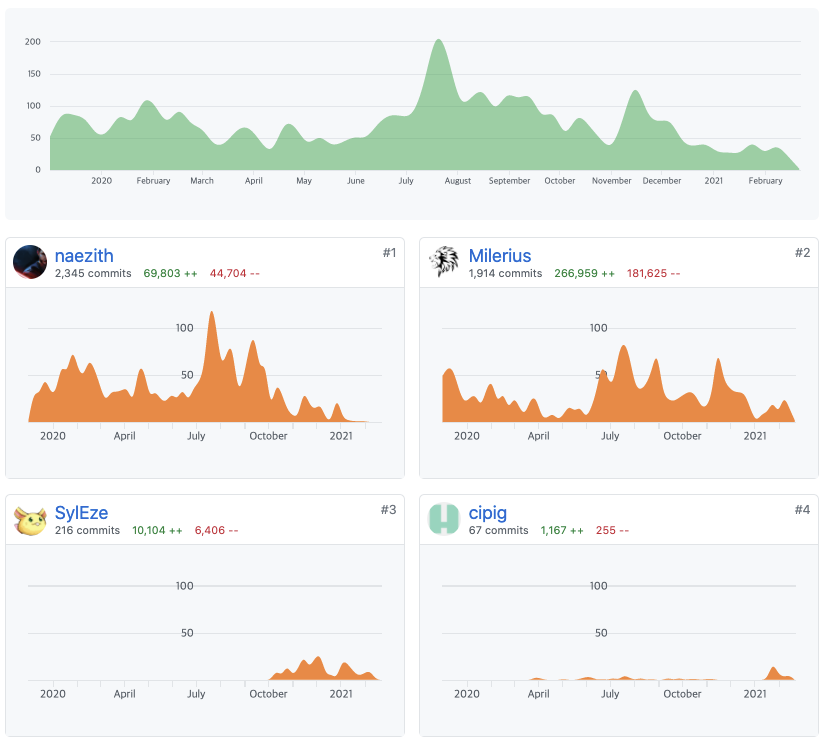Click SylEze's 10,104 additions count

click(157, 530)
